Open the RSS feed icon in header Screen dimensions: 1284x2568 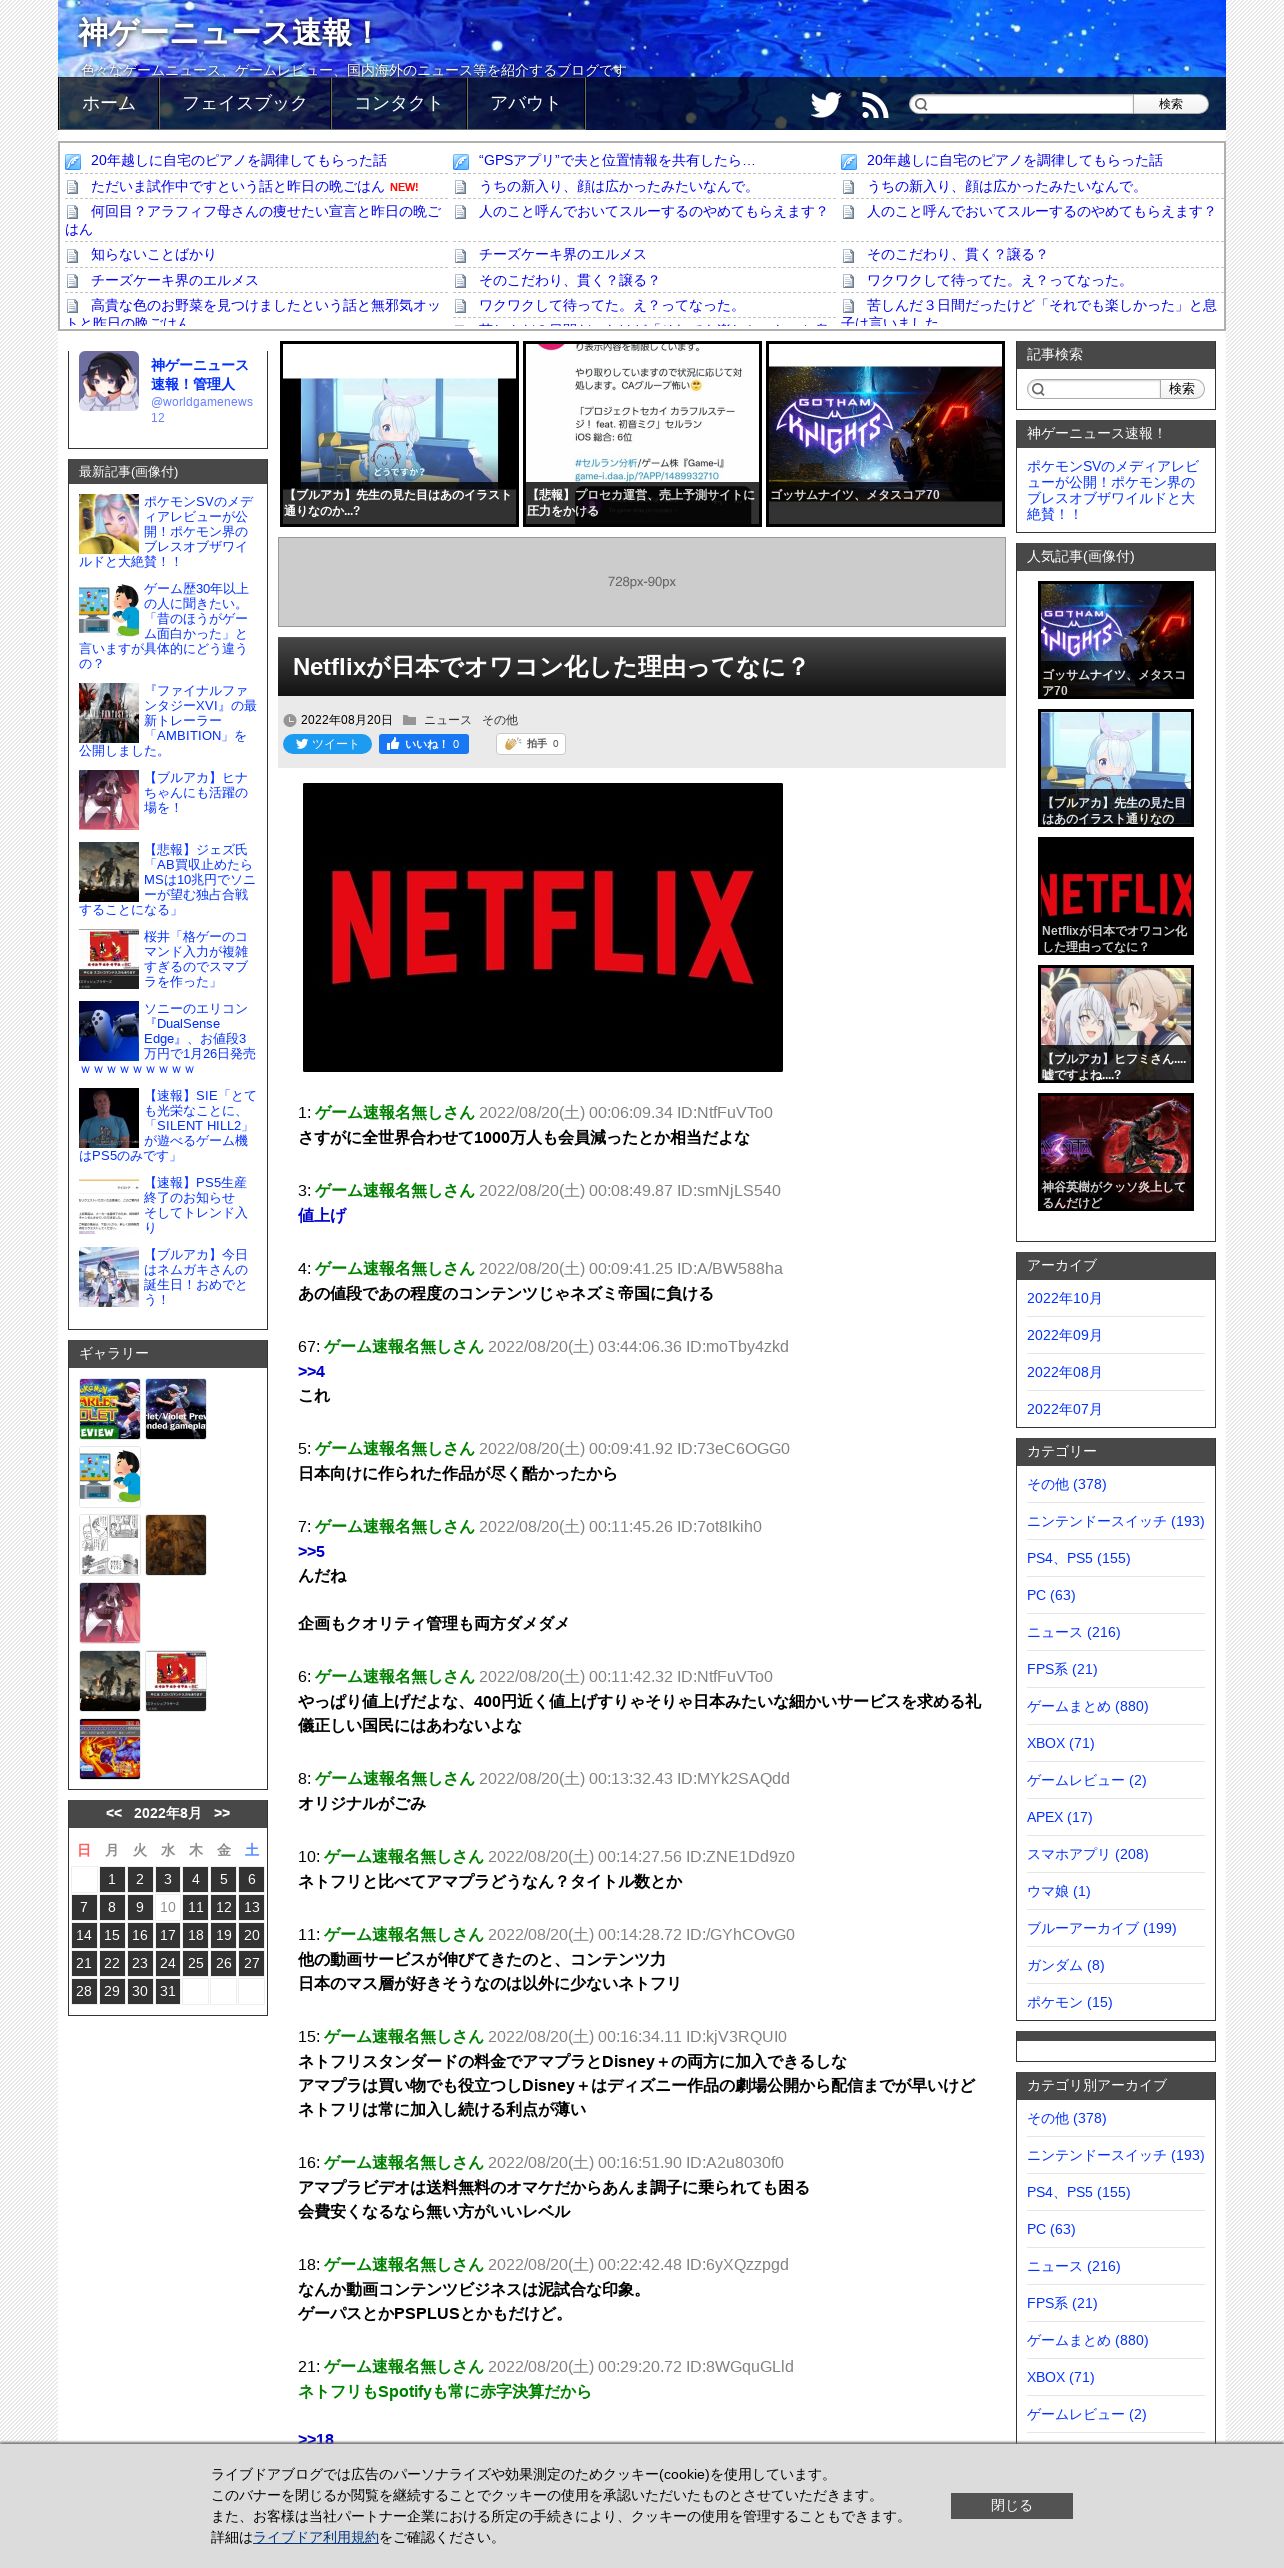(875, 104)
